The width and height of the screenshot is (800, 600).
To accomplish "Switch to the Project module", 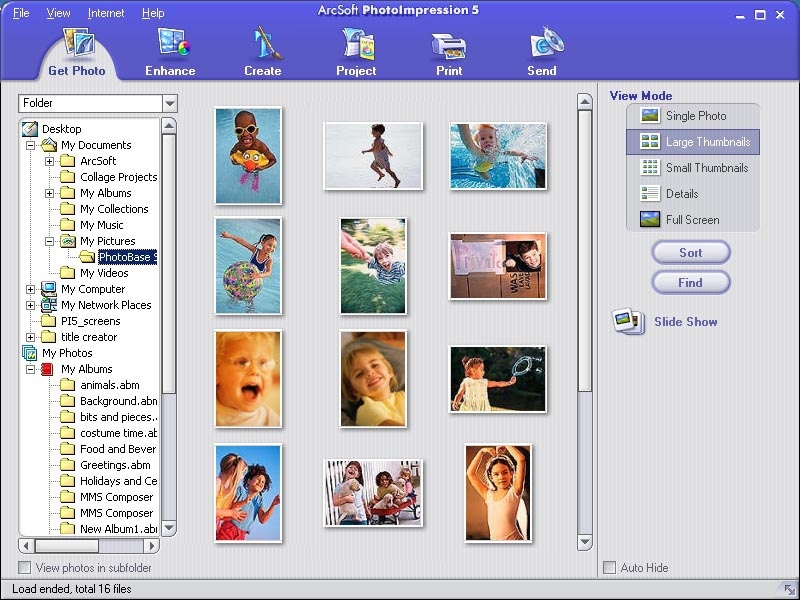I will pos(355,45).
